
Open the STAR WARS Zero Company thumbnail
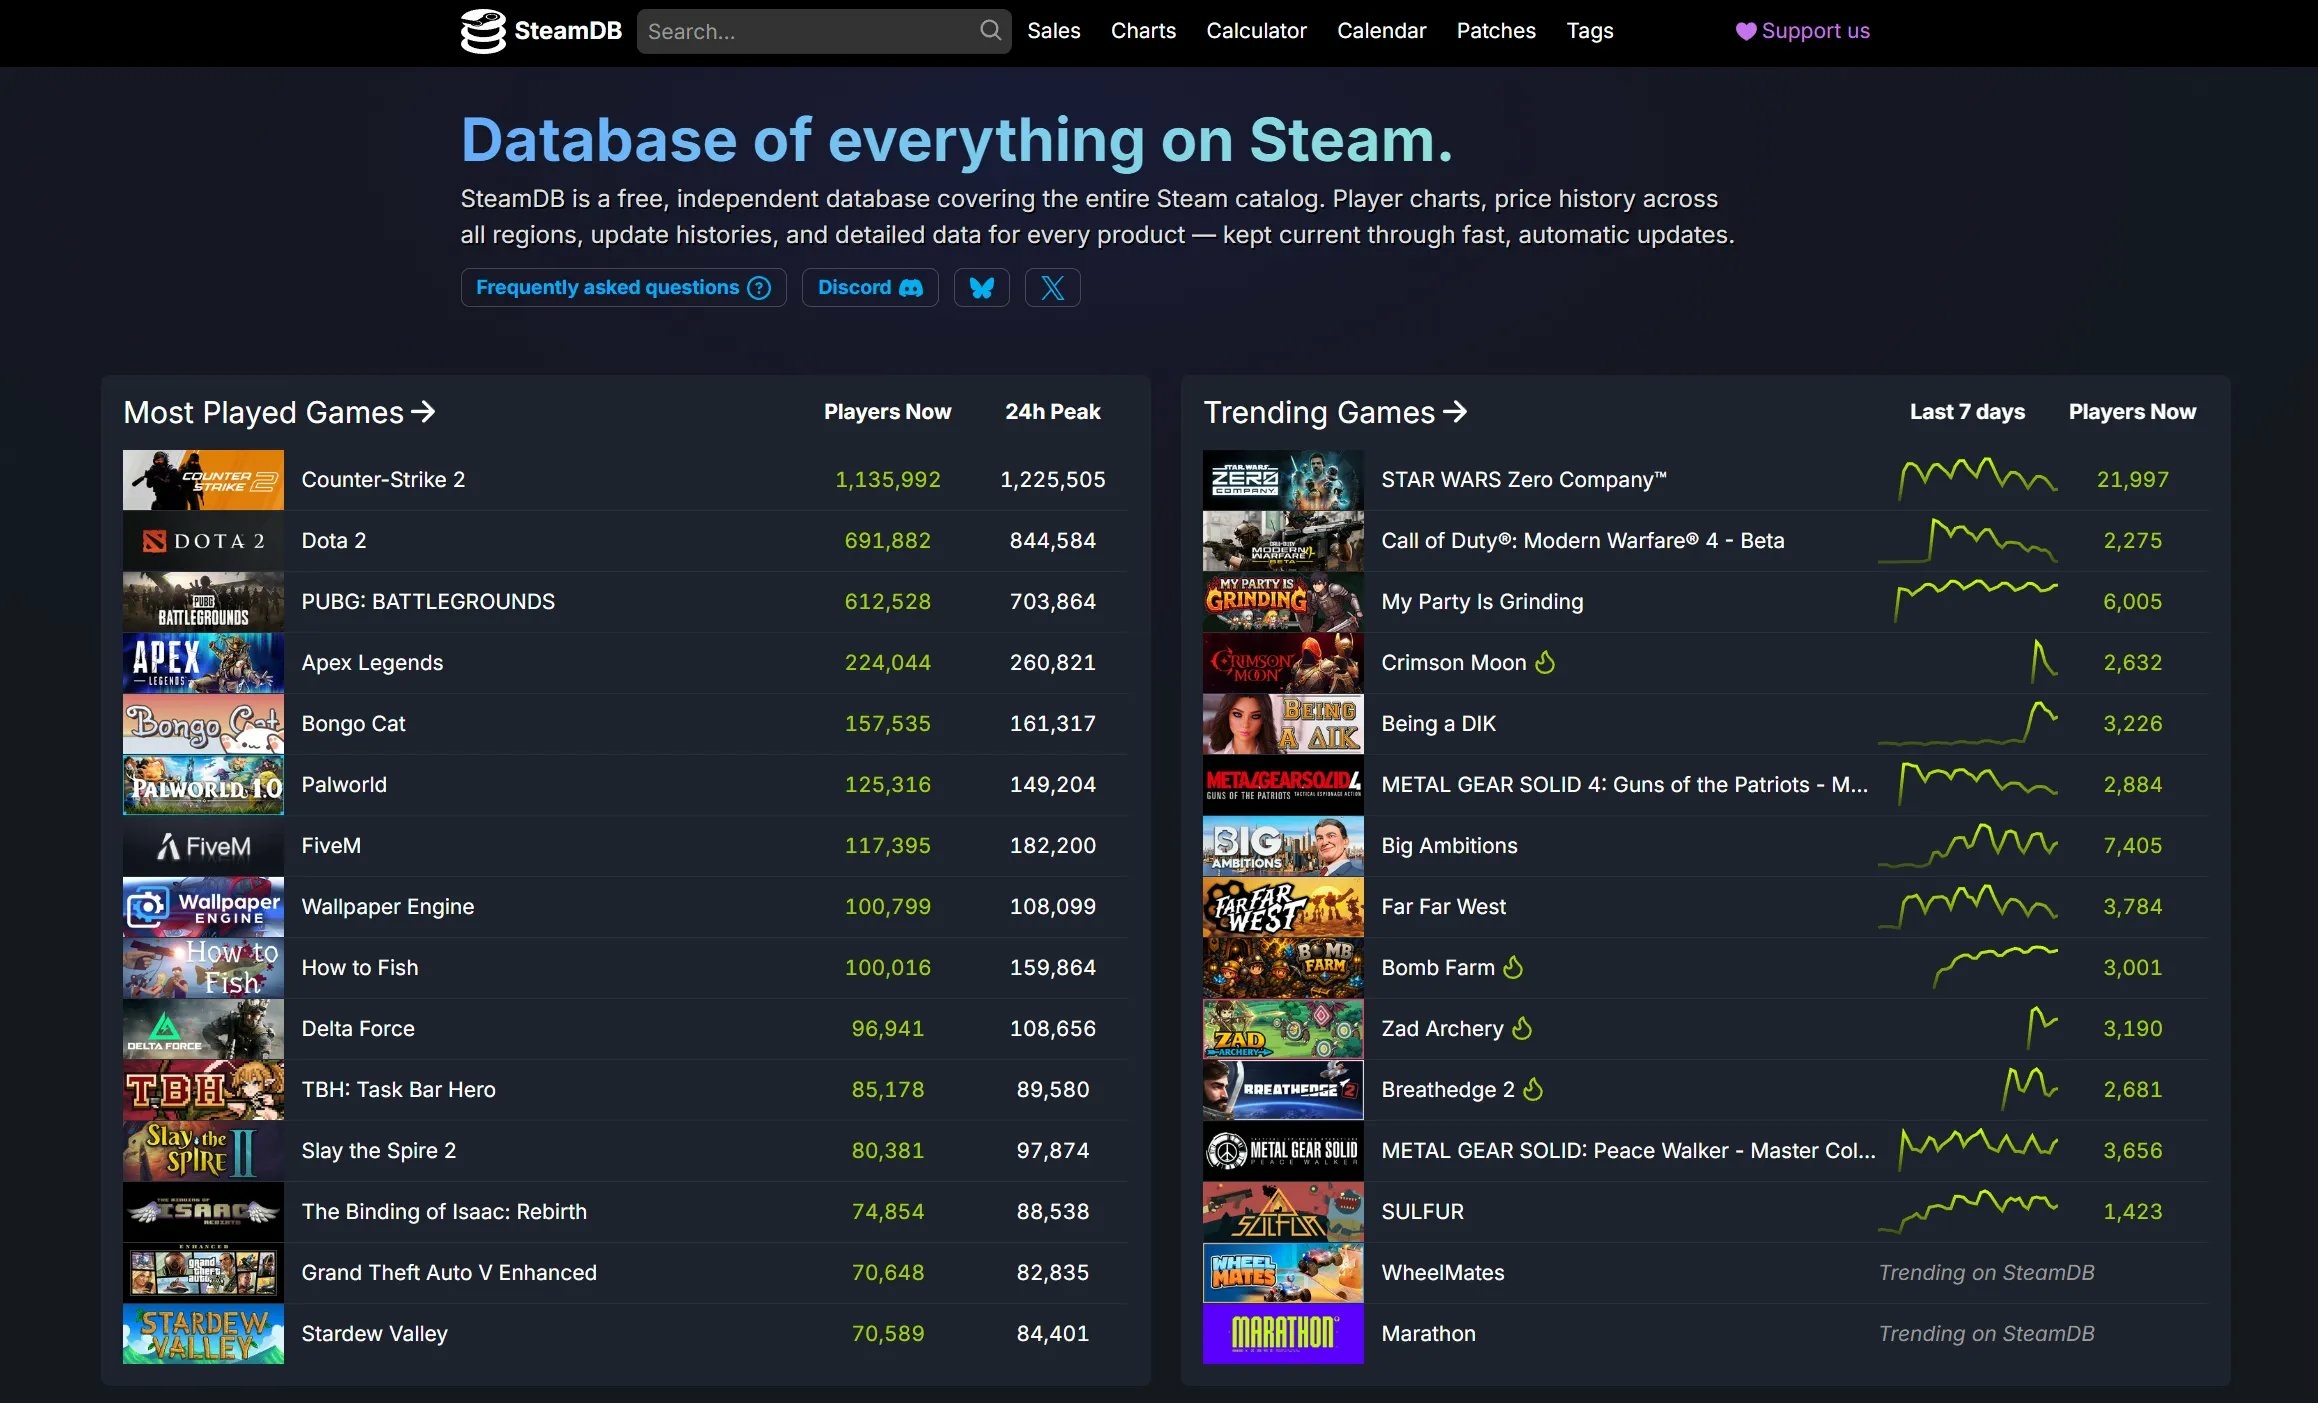pyautogui.click(x=1283, y=480)
